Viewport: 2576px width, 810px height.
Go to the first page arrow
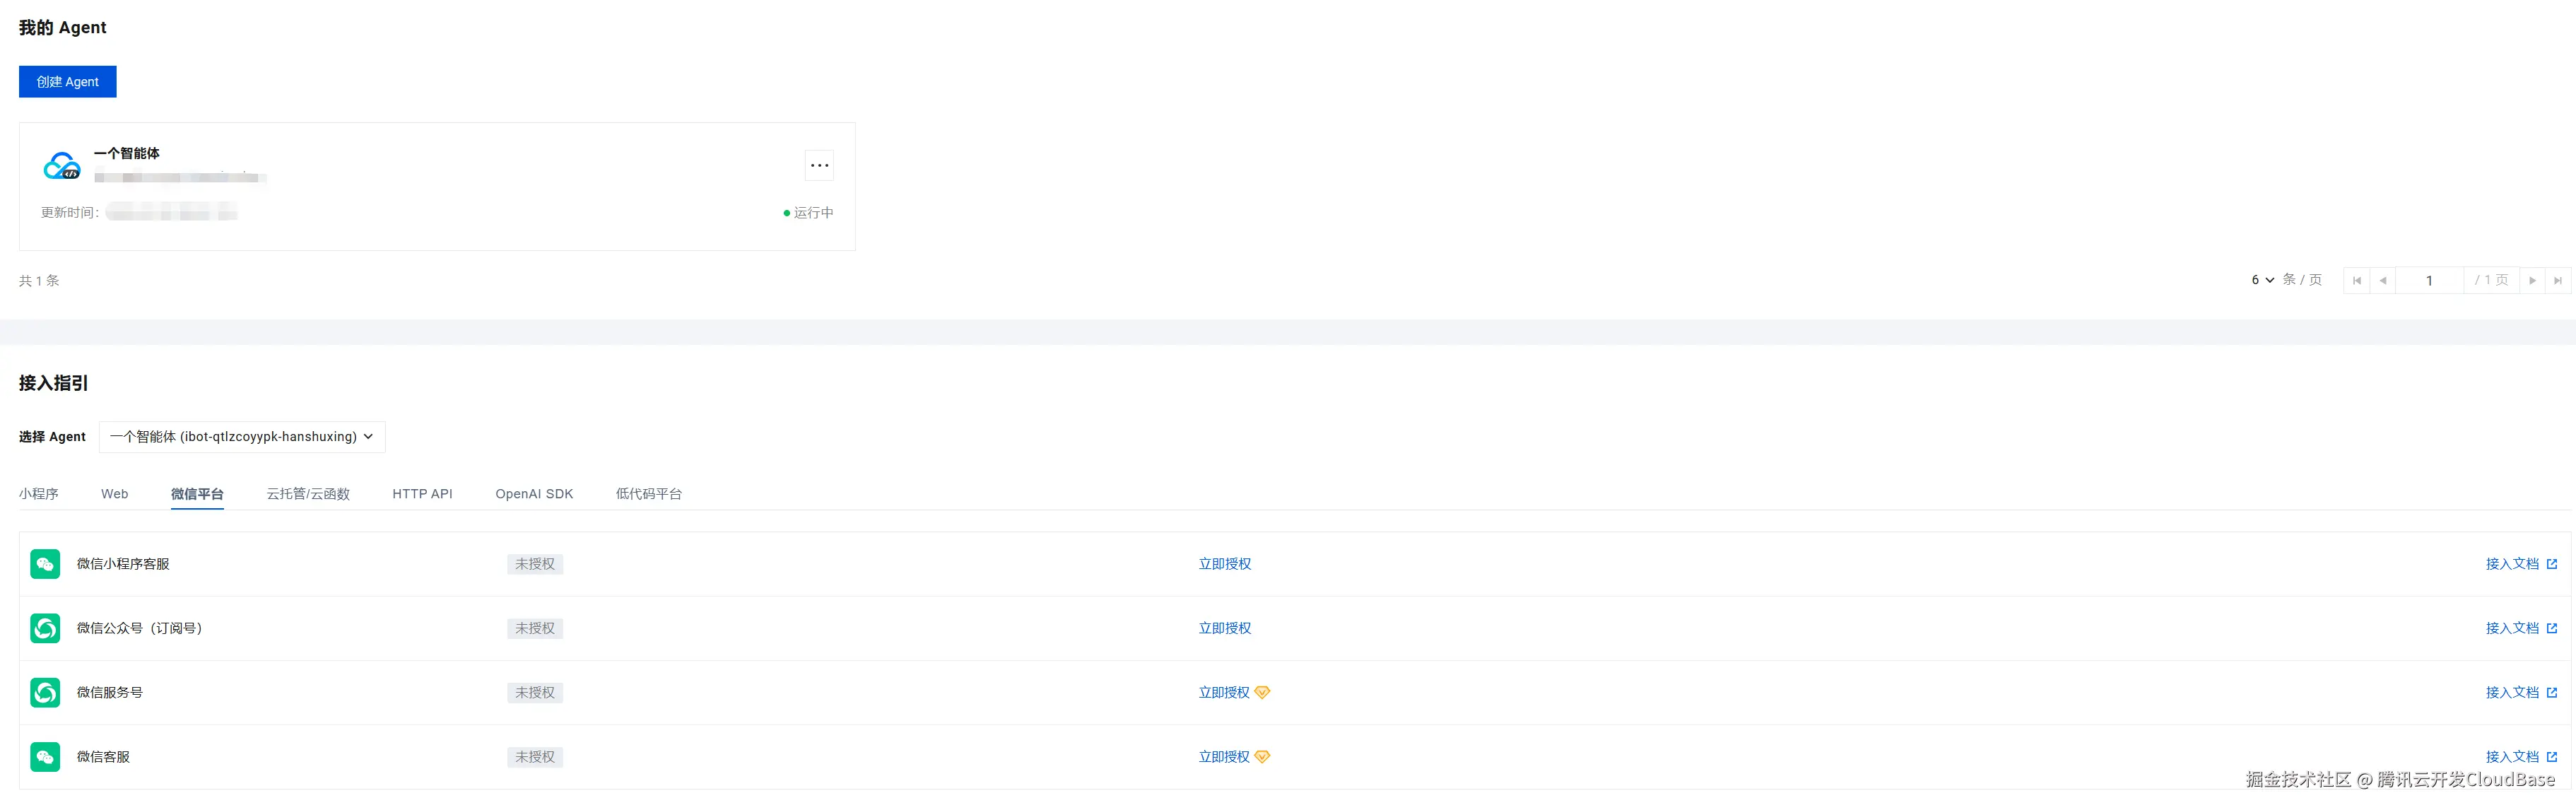2357,281
